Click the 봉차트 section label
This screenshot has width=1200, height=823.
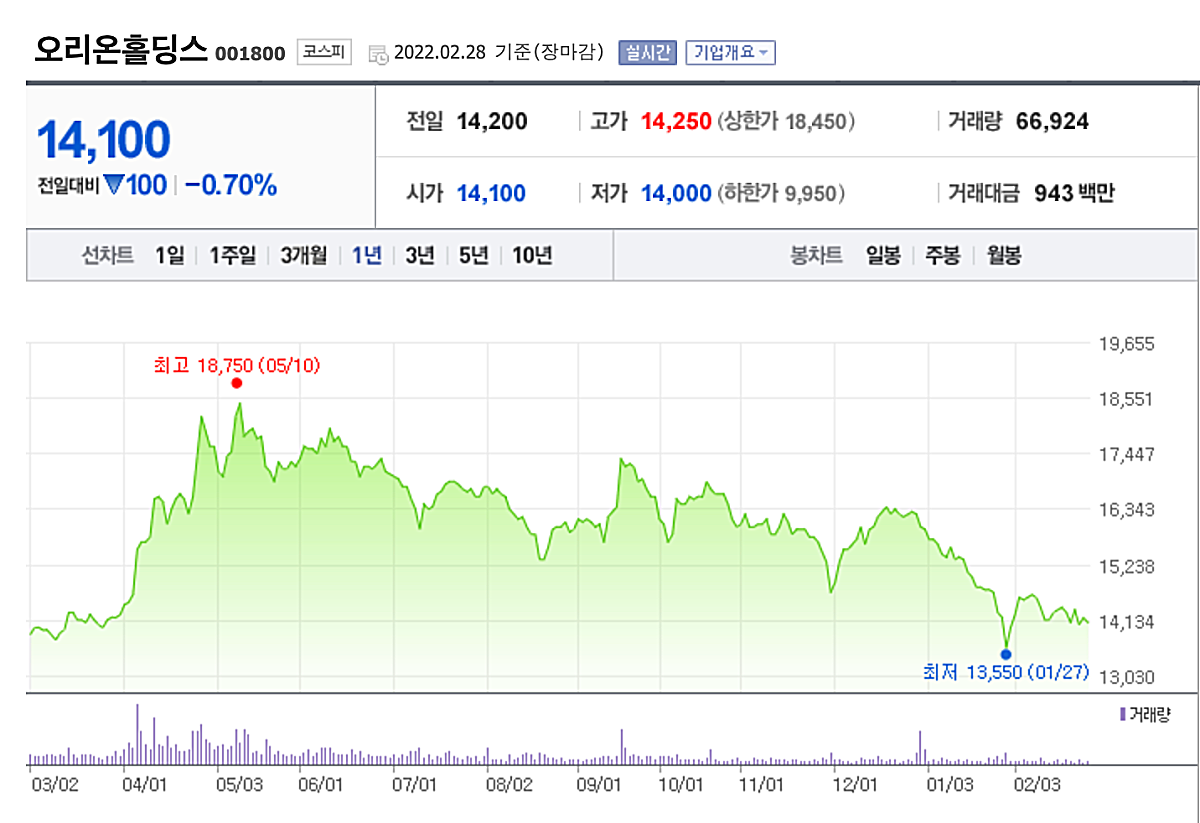(816, 255)
